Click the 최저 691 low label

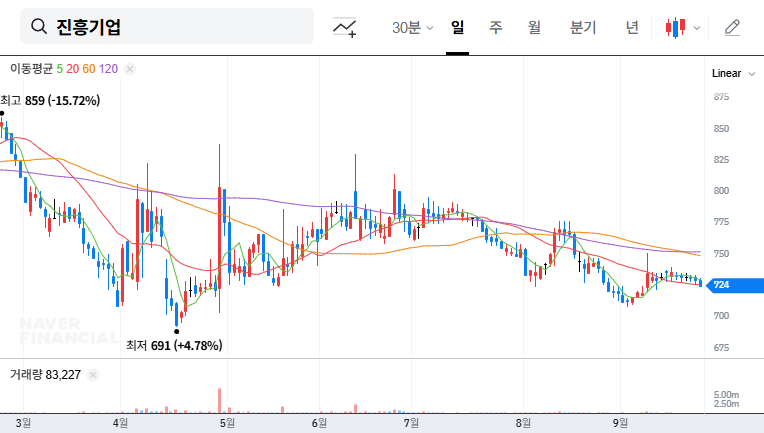[174, 346]
